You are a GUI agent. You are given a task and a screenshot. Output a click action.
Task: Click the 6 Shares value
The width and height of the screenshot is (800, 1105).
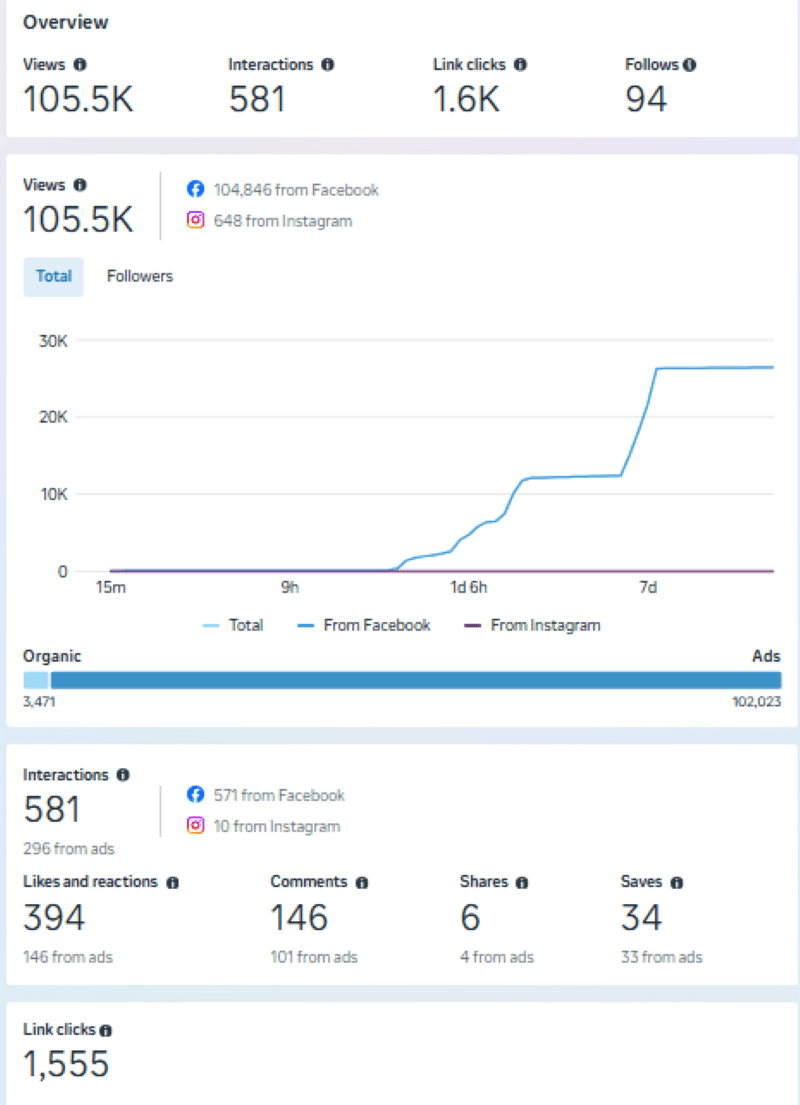(470, 917)
